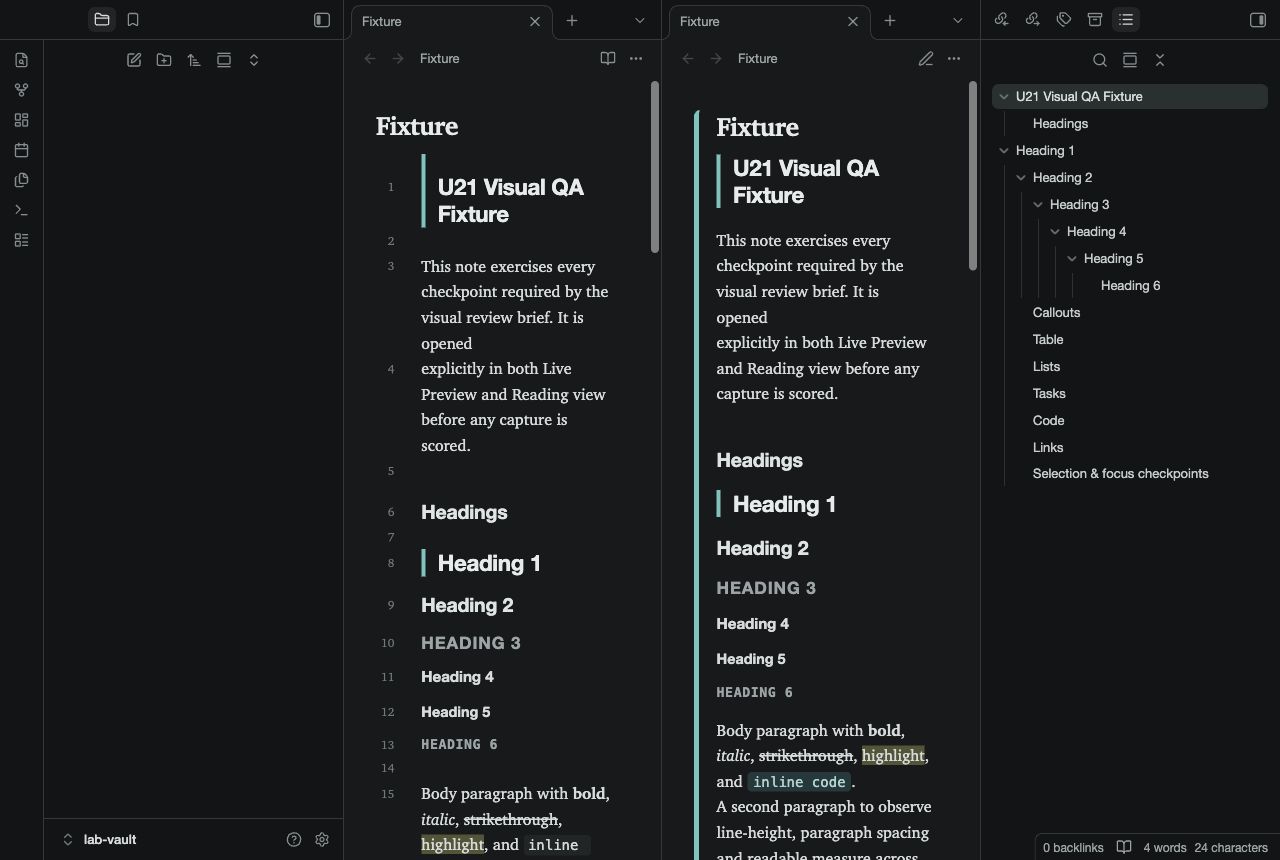Jump to Code in the outline
The image size is (1280, 860).
1048,421
